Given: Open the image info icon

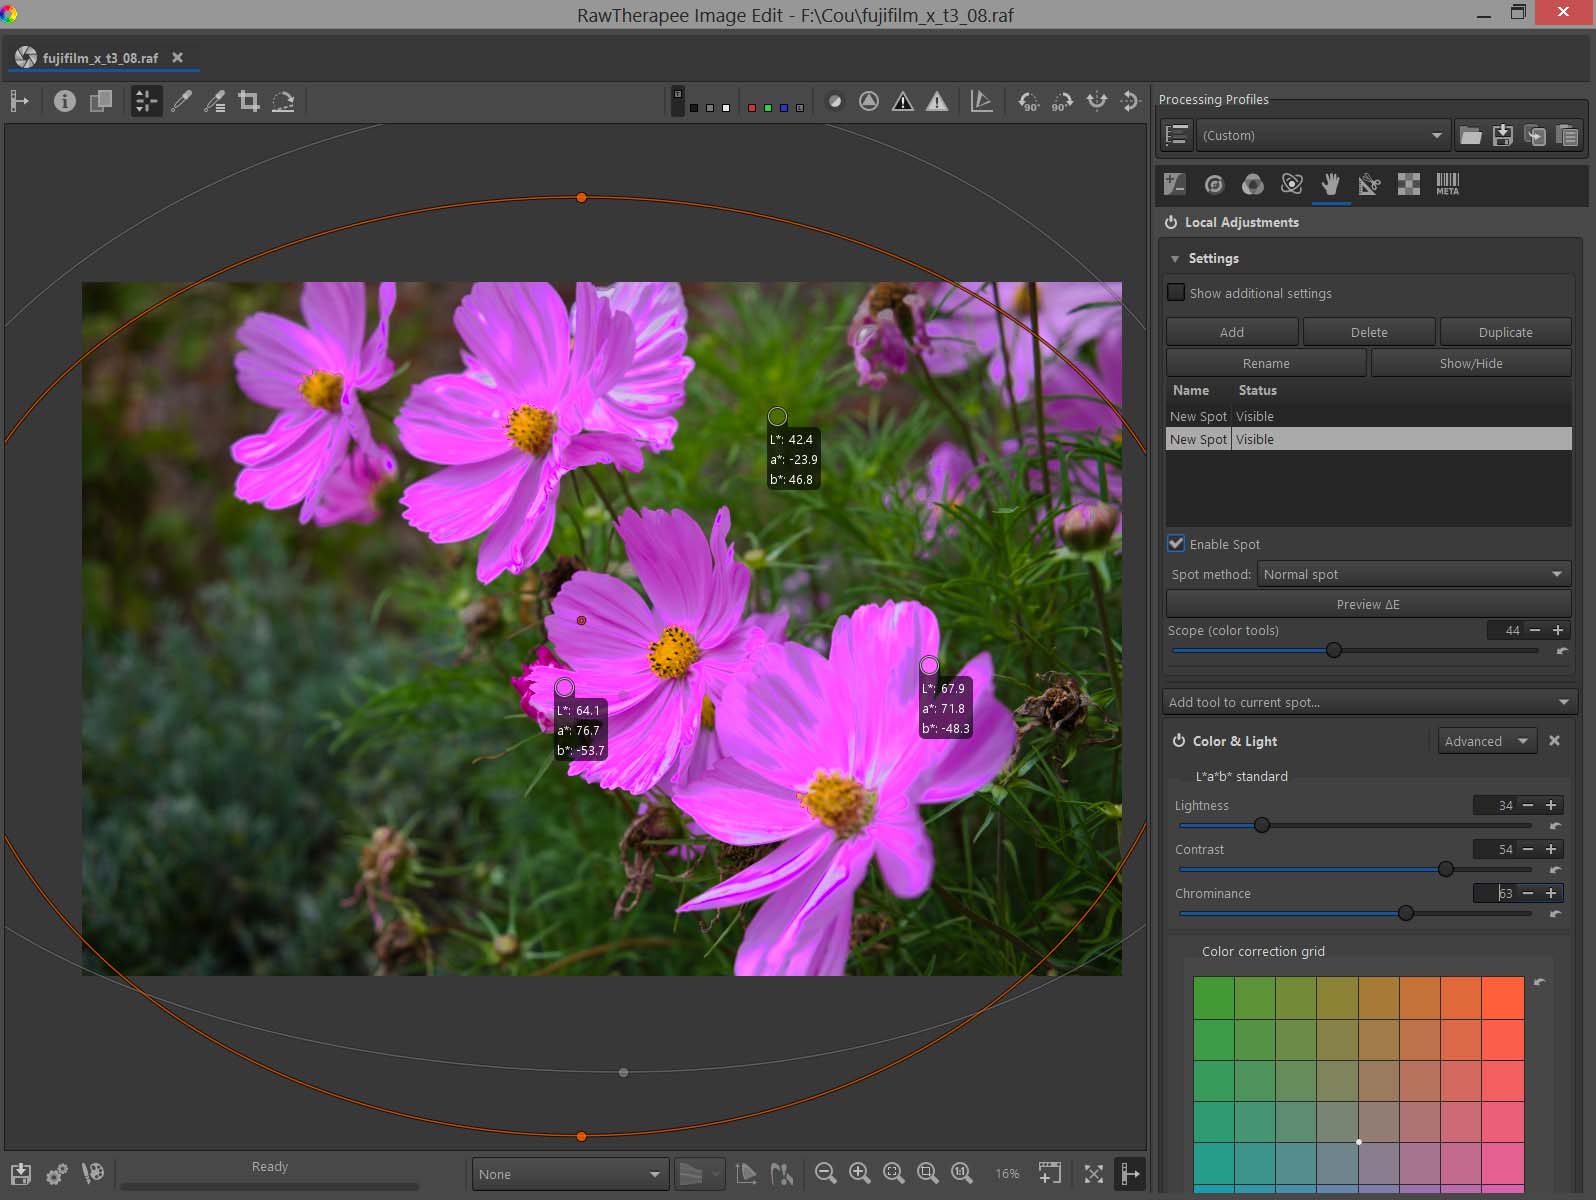Looking at the screenshot, I should point(65,101).
